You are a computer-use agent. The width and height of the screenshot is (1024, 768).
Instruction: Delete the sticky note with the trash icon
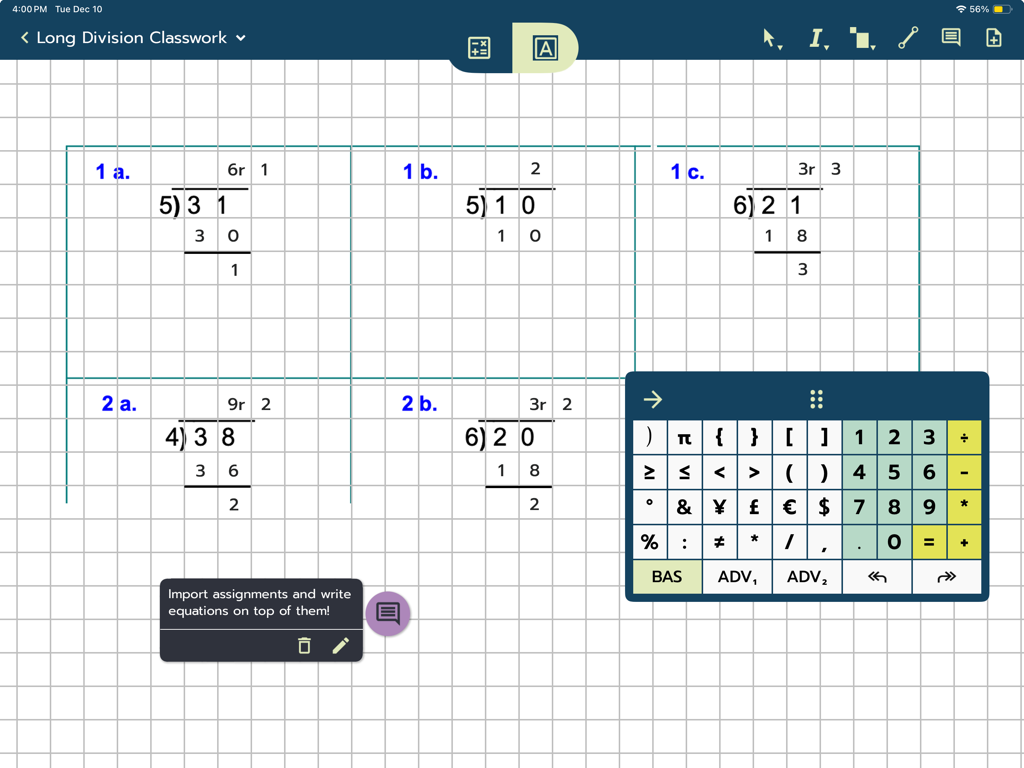coord(304,645)
